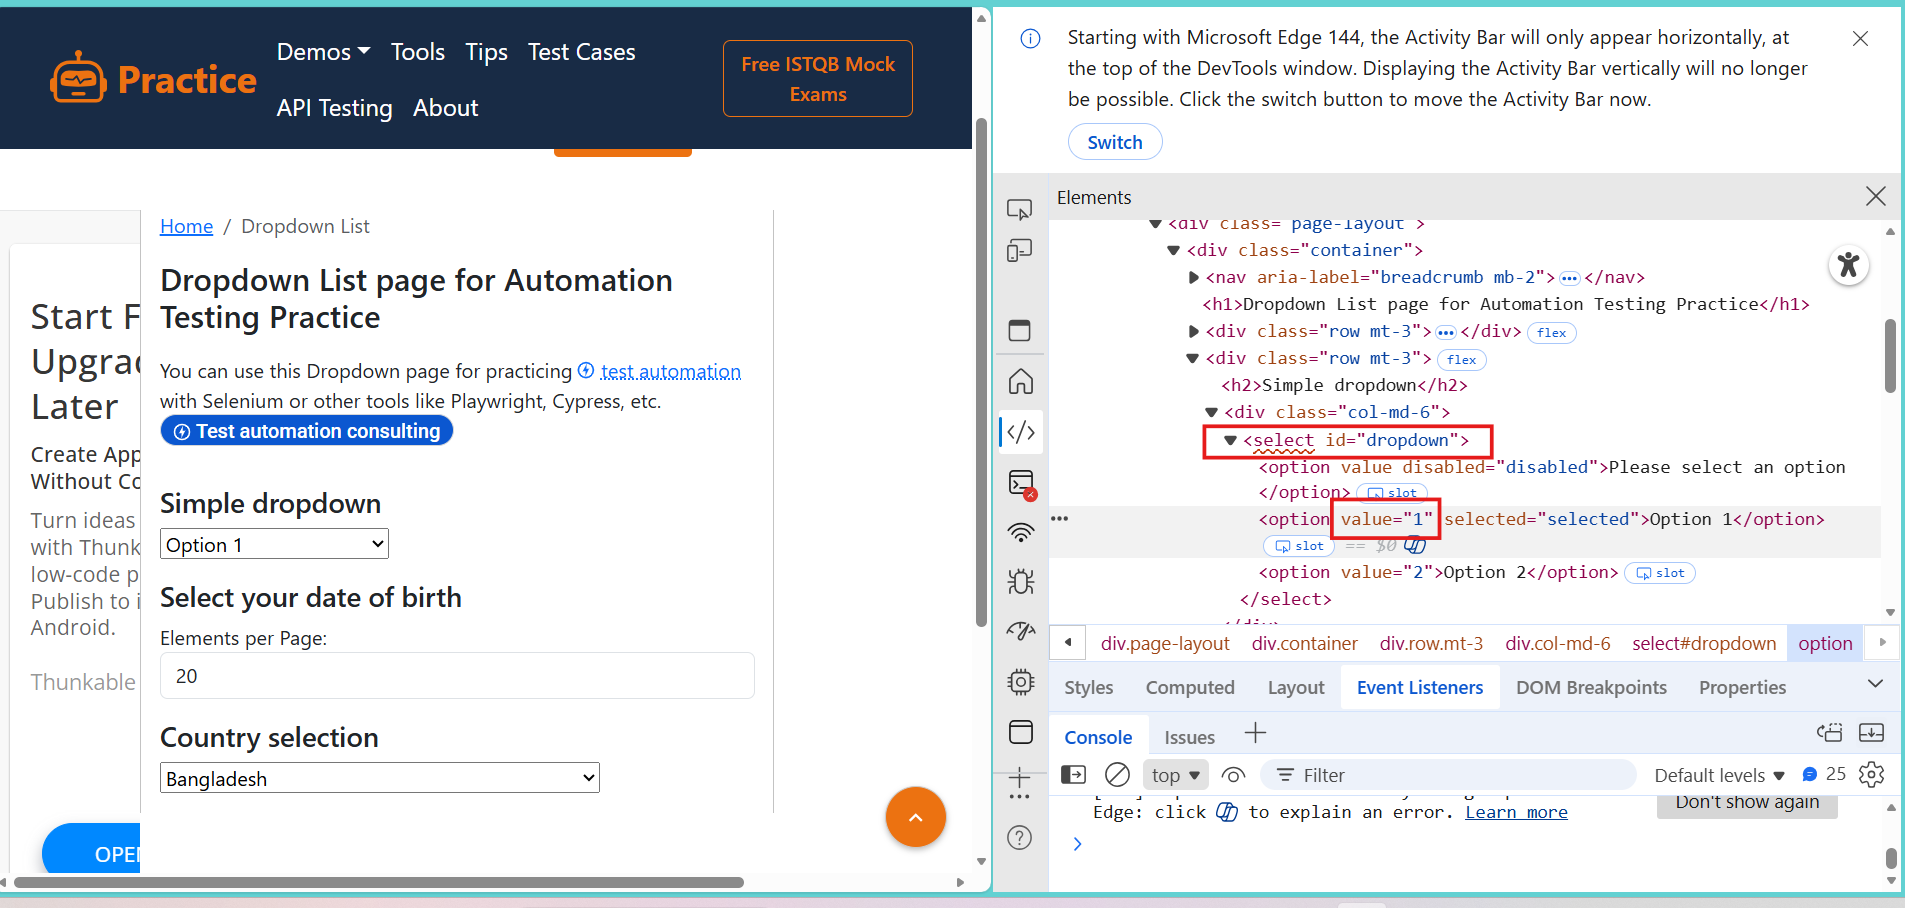Toggle the console sidebar panel
Screen dimensions: 1905x908
tap(1073, 775)
